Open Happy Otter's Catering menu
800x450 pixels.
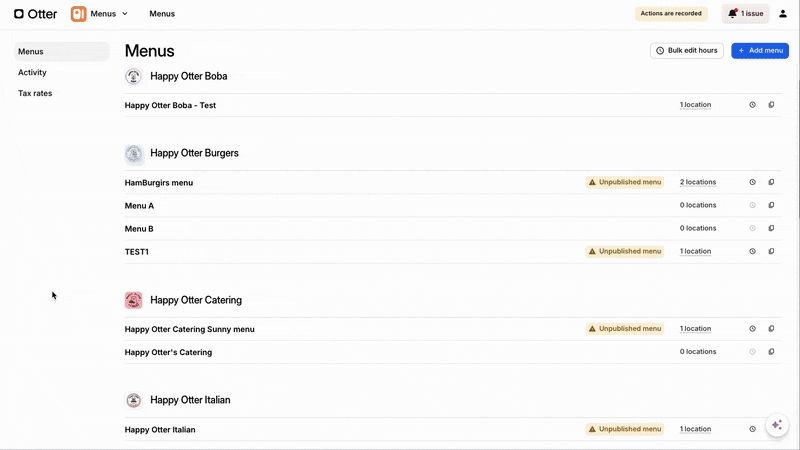click(168, 352)
